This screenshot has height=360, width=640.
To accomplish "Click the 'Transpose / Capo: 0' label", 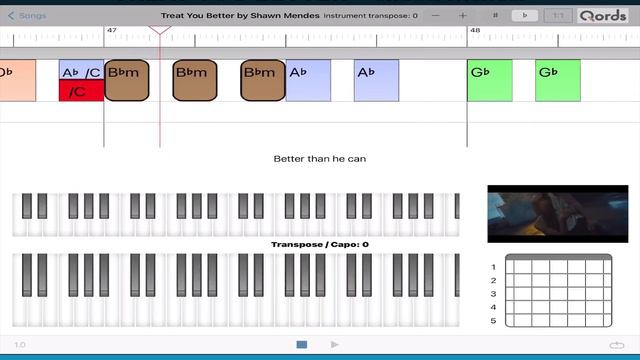I will coord(320,244).
